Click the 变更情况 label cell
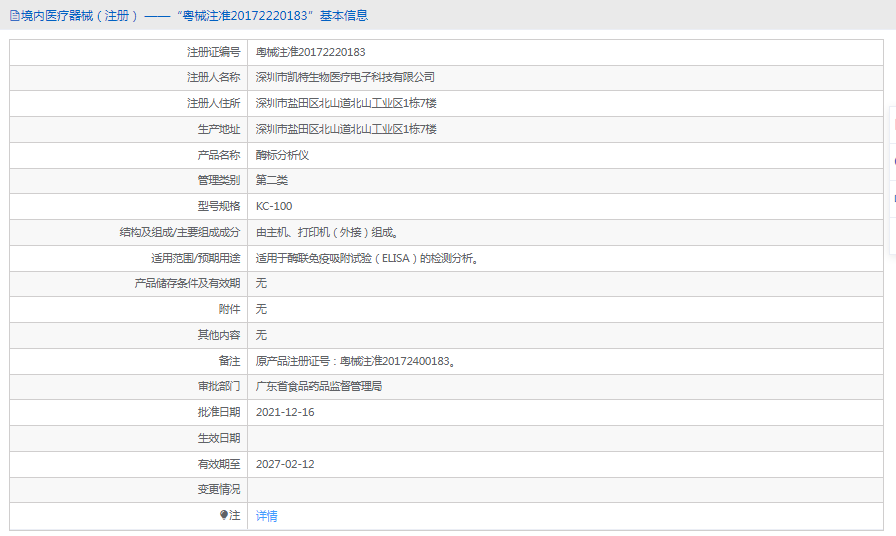Image resolution: width=896 pixels, height=536 pixels. [x=129, y=490]
